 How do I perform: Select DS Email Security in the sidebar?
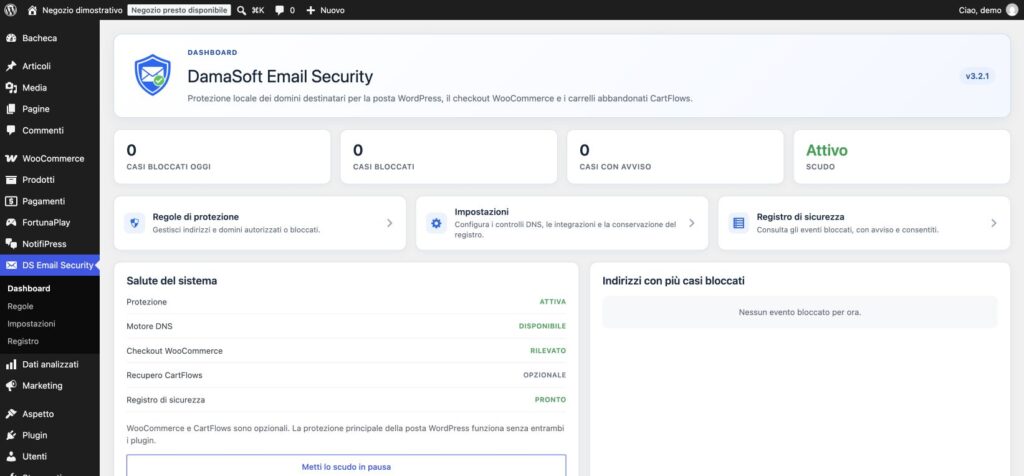pos(50,265)
